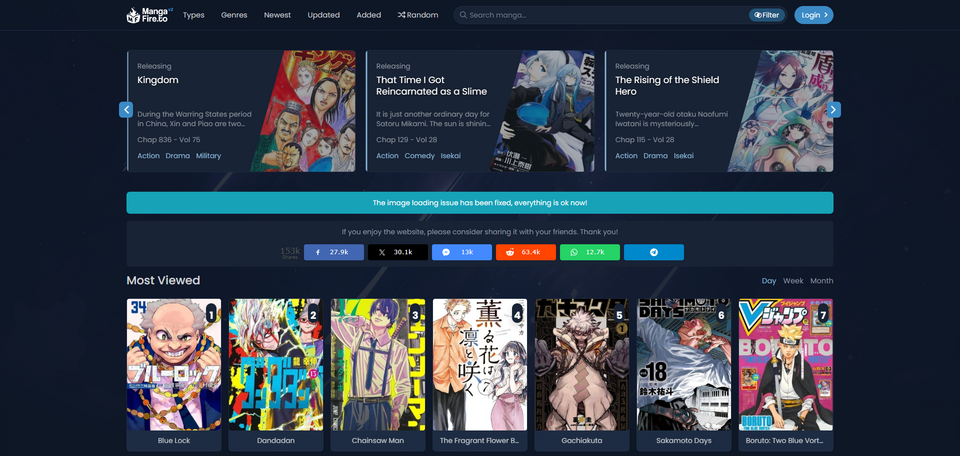Open the Newest page
Image resolution: width=960 pixels, height=456 pixels.
[277, 15]
